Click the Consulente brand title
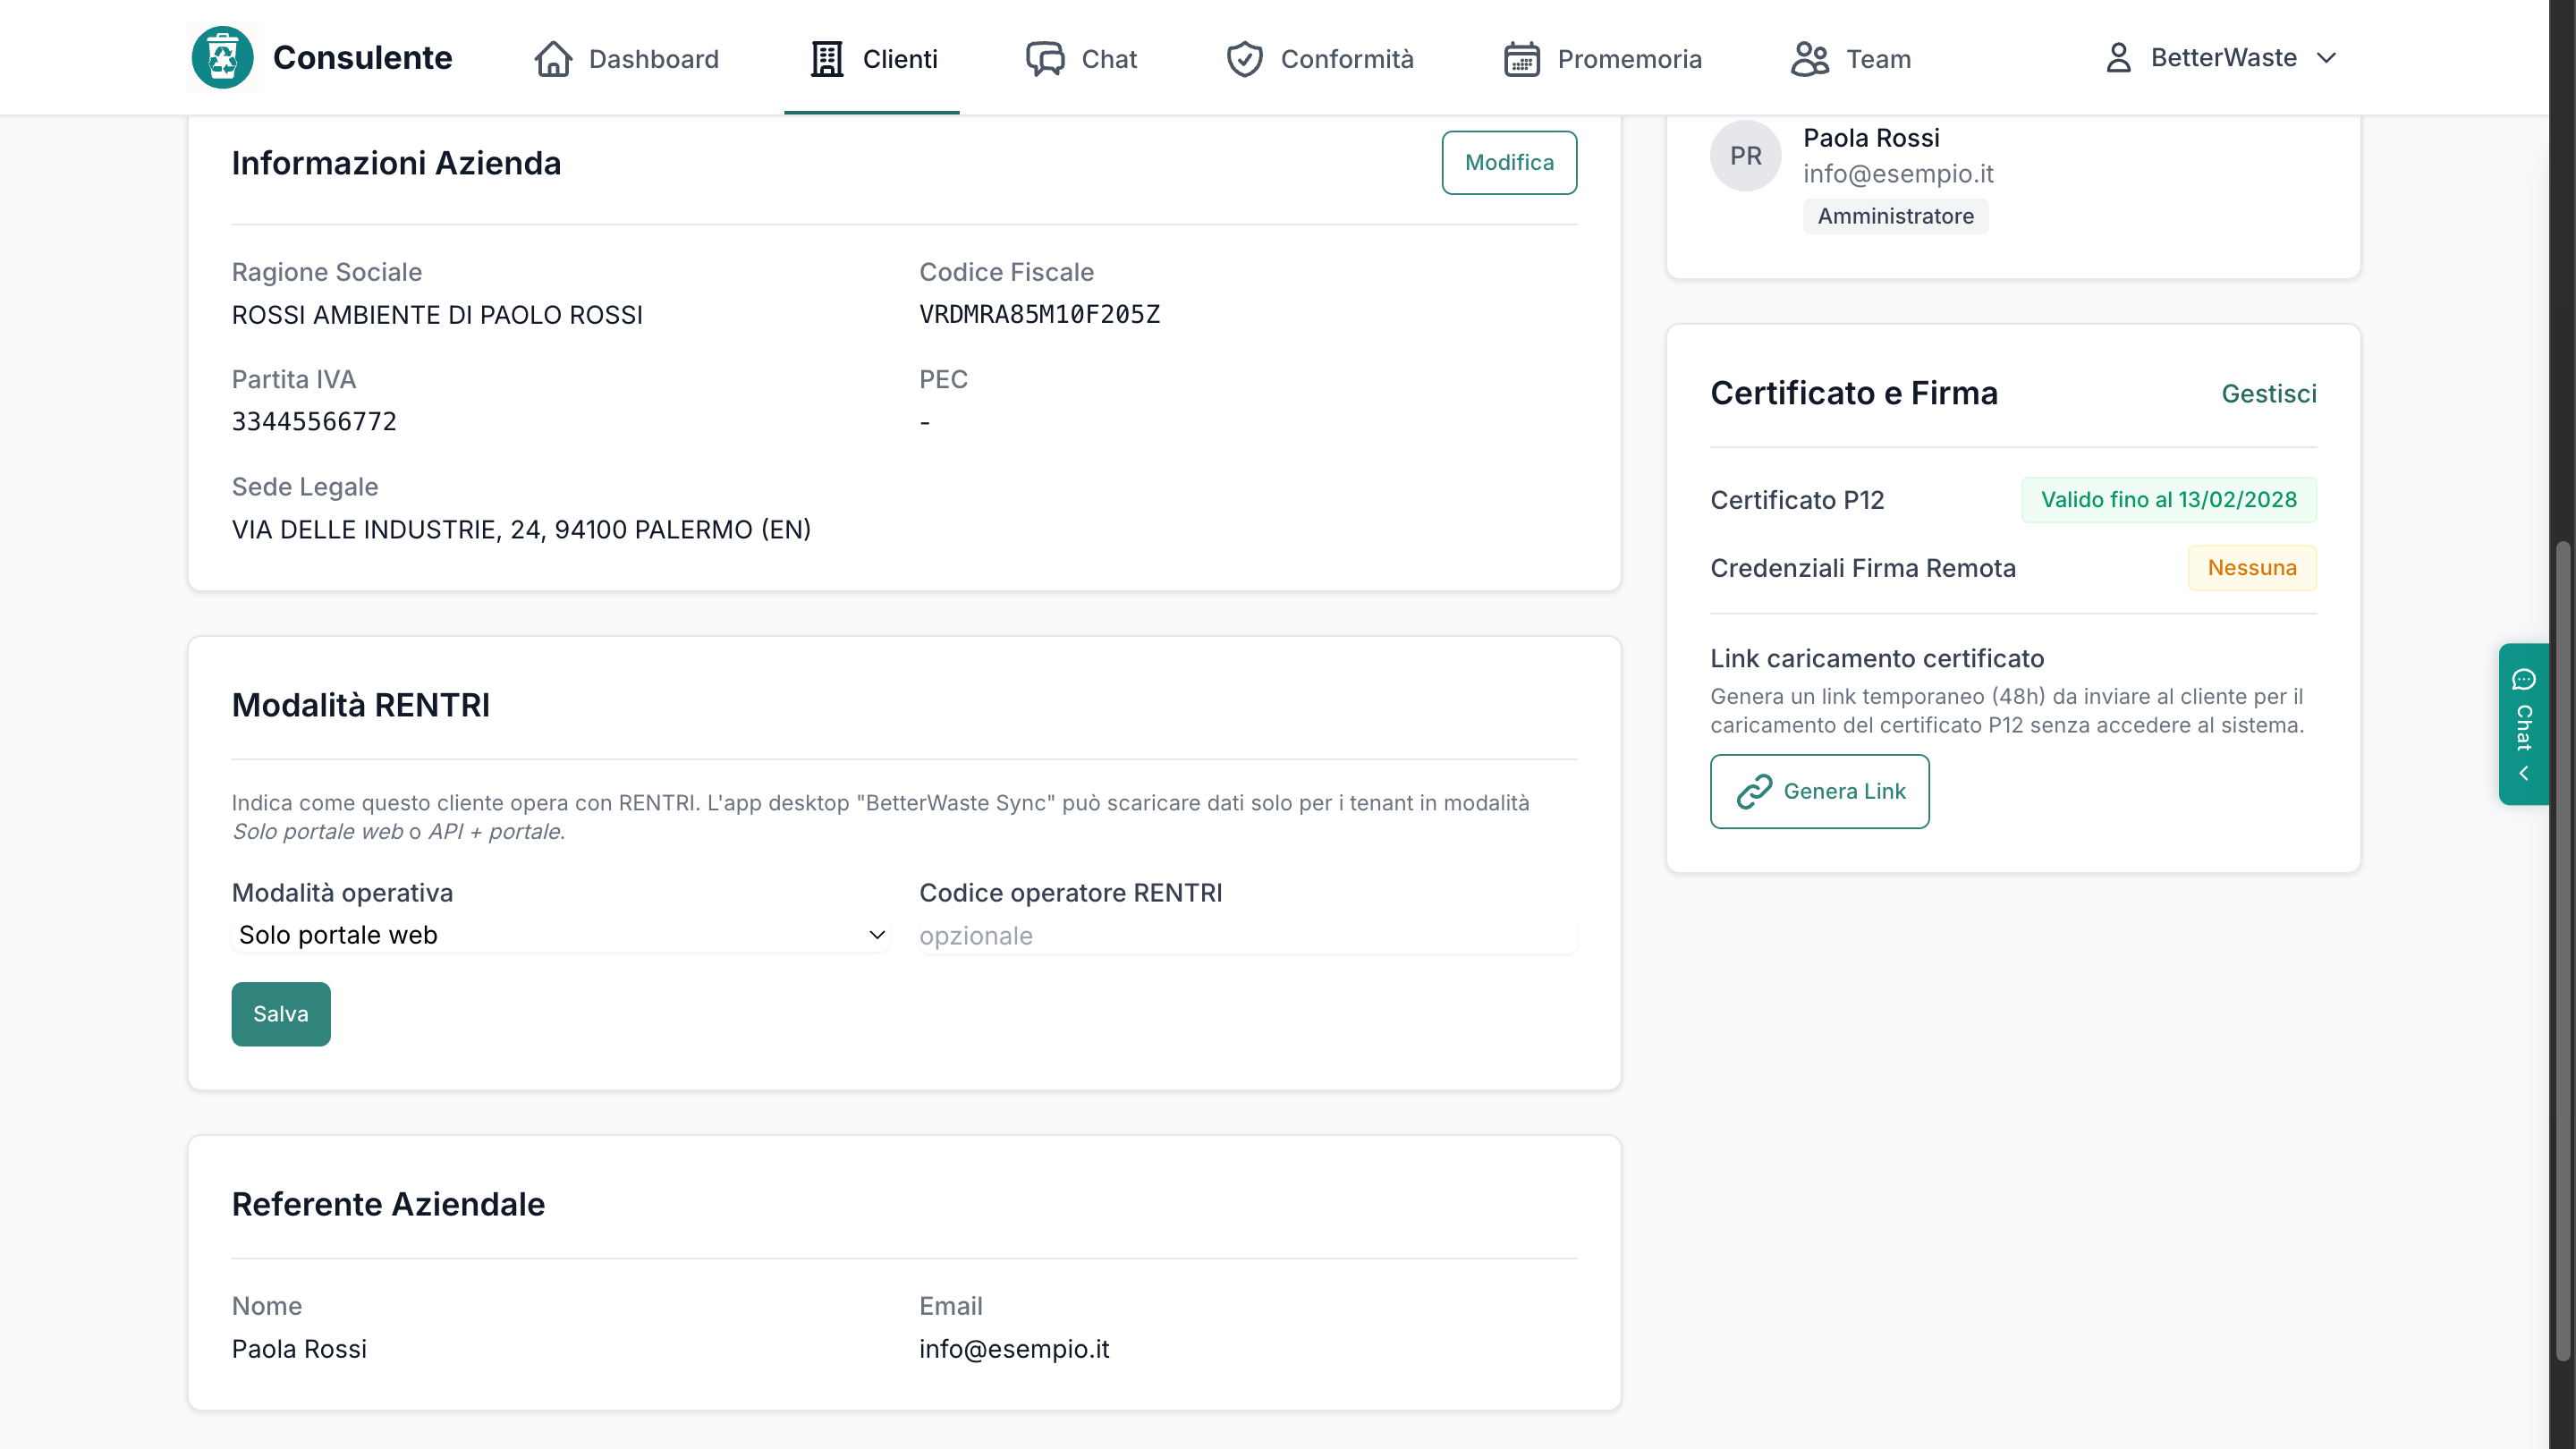This screenshot has width=2576, height=1449. tap(362, 58)
